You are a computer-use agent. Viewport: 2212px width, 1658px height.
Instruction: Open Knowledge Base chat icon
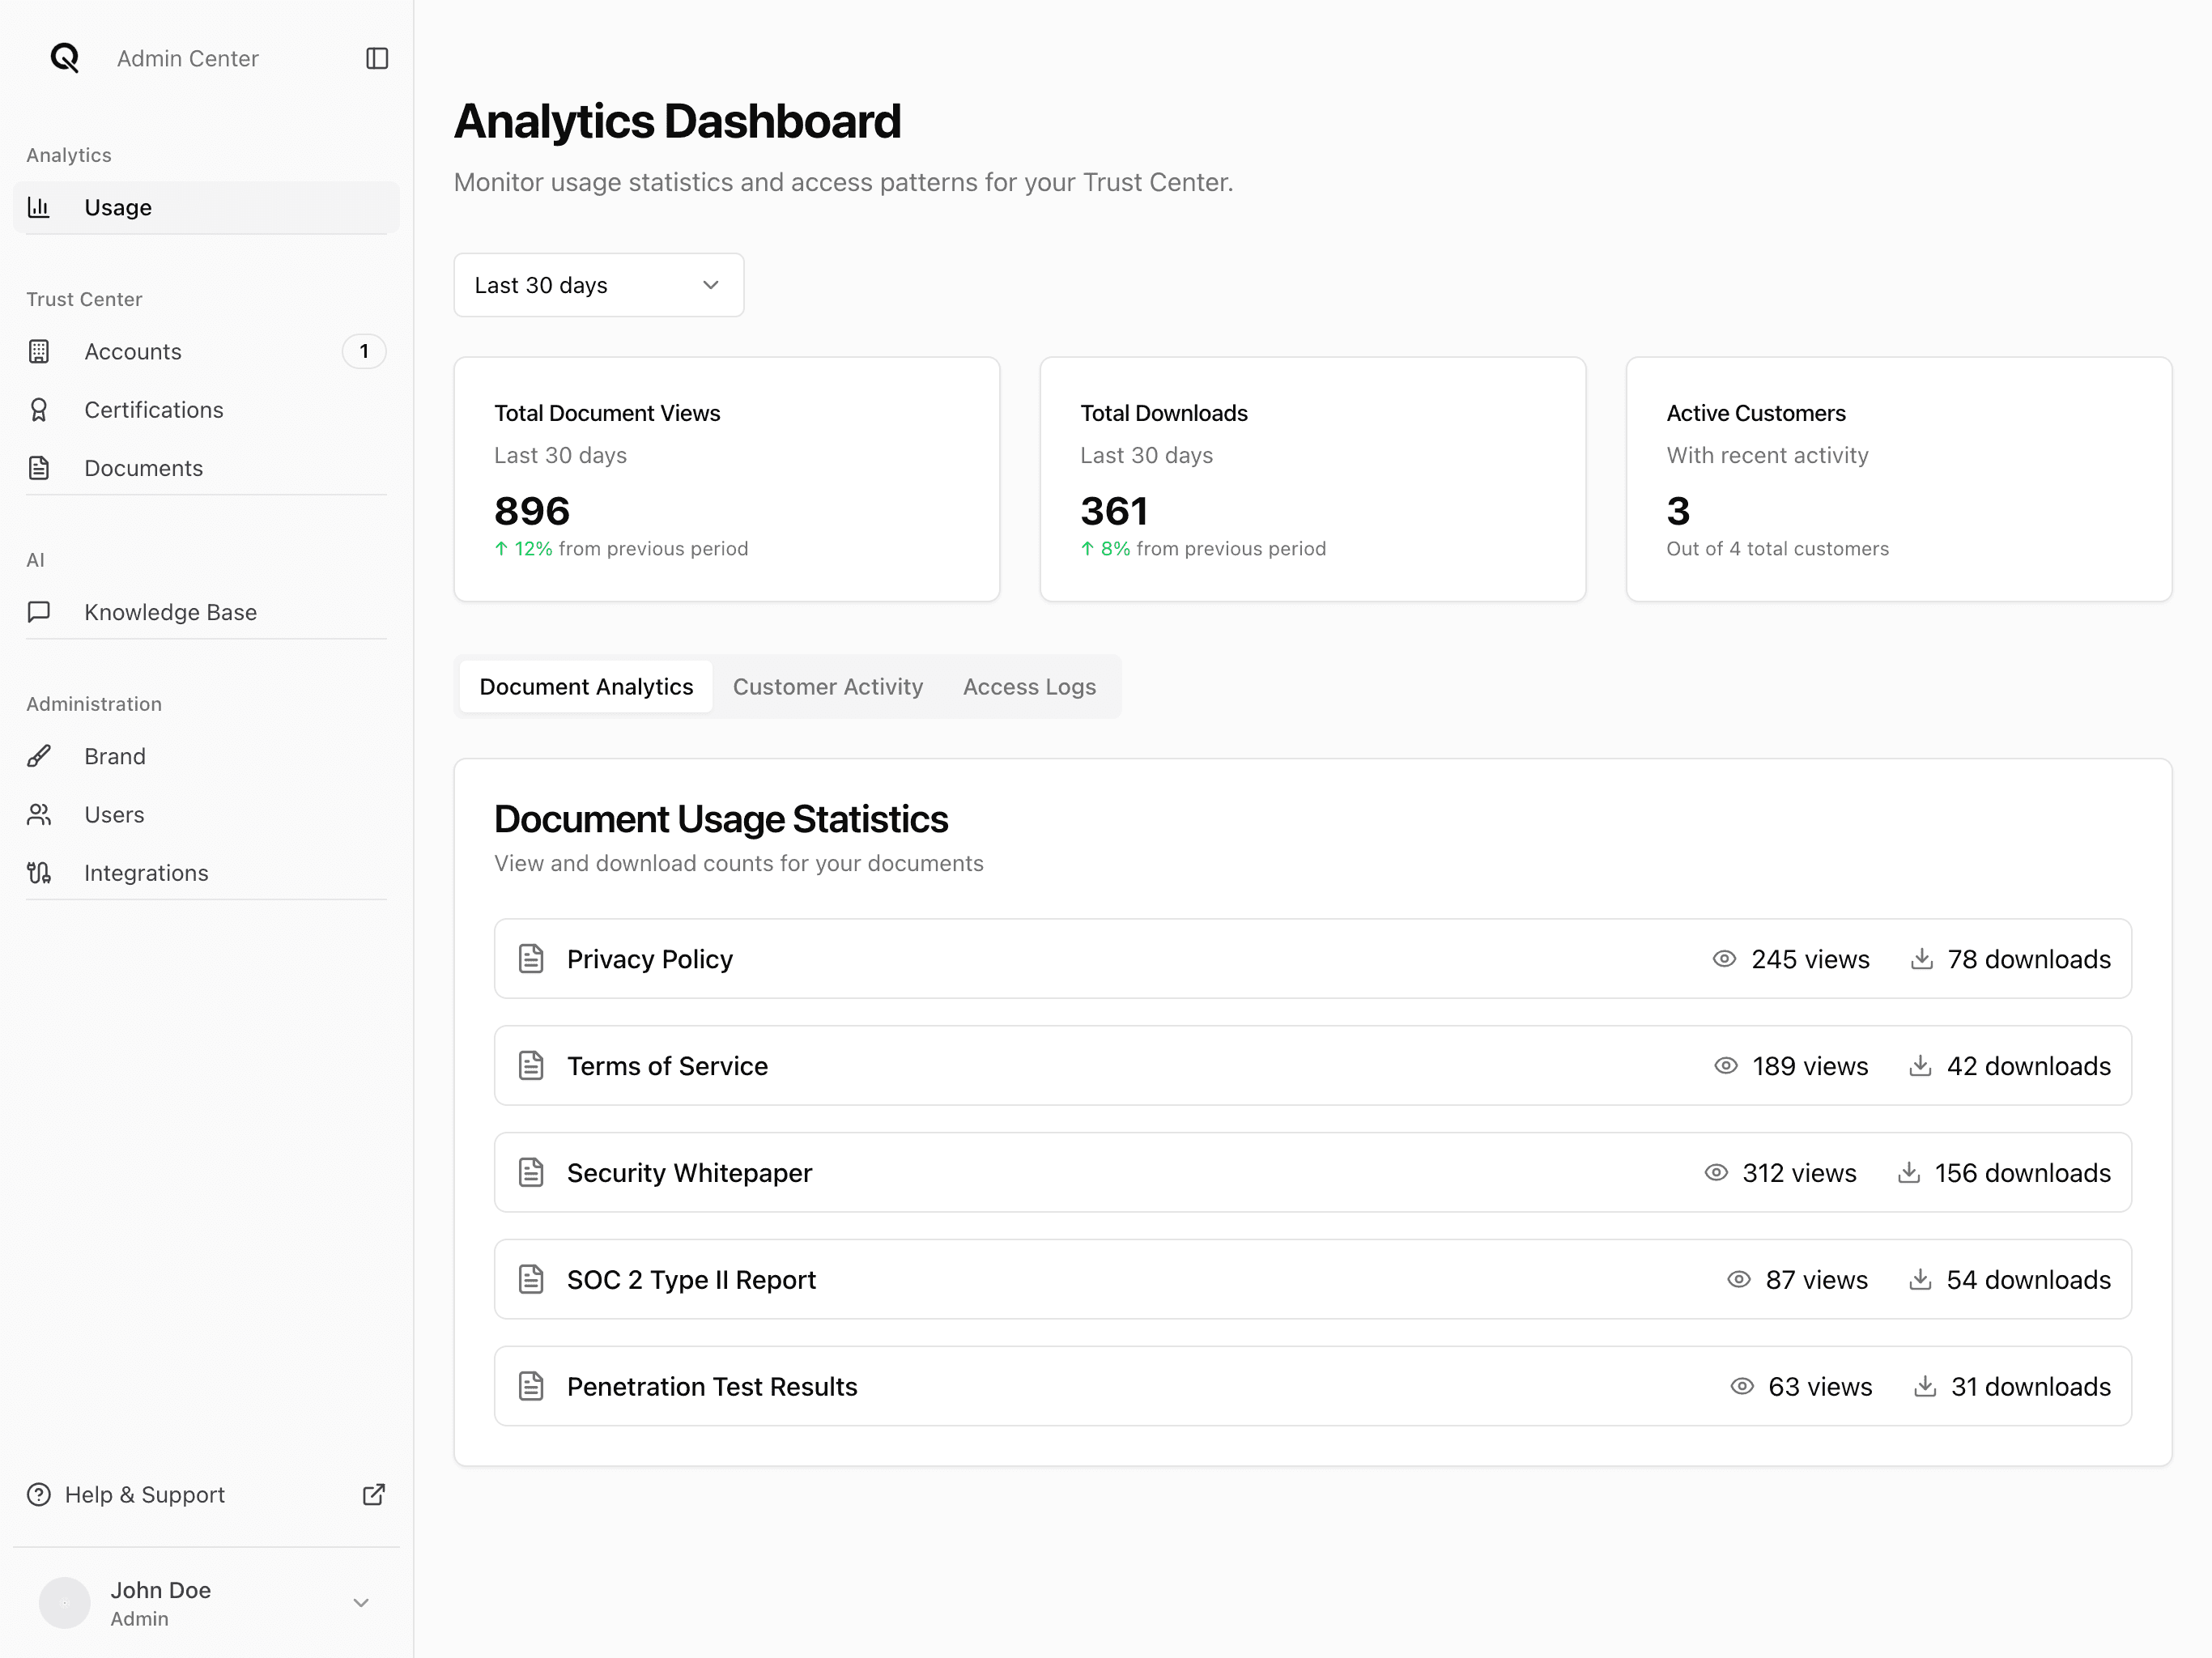click(39, 612)
